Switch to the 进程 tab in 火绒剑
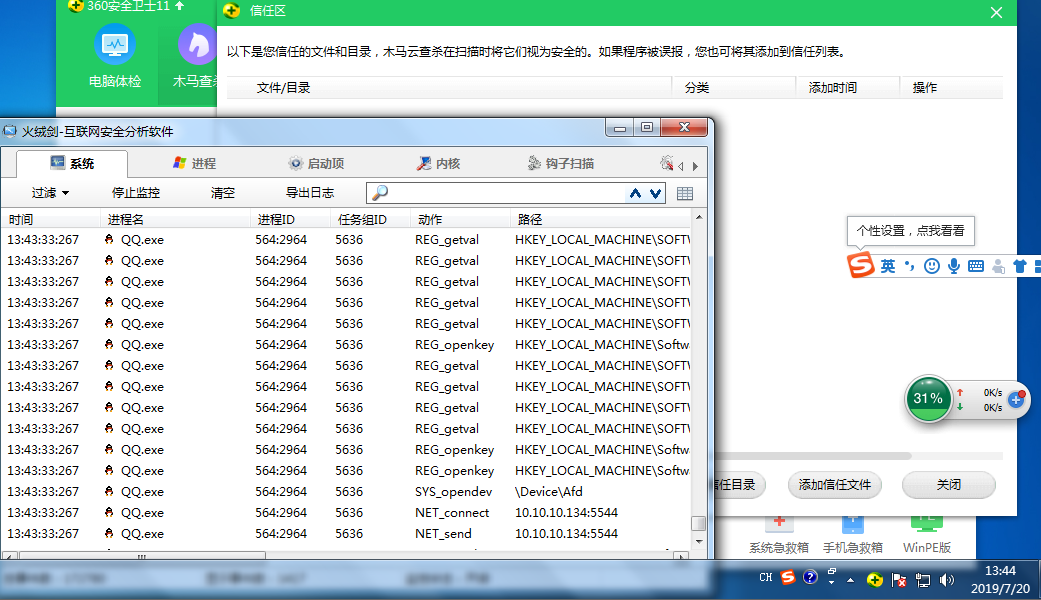The width and height of the screenshot is (1041, 600). 195,163
